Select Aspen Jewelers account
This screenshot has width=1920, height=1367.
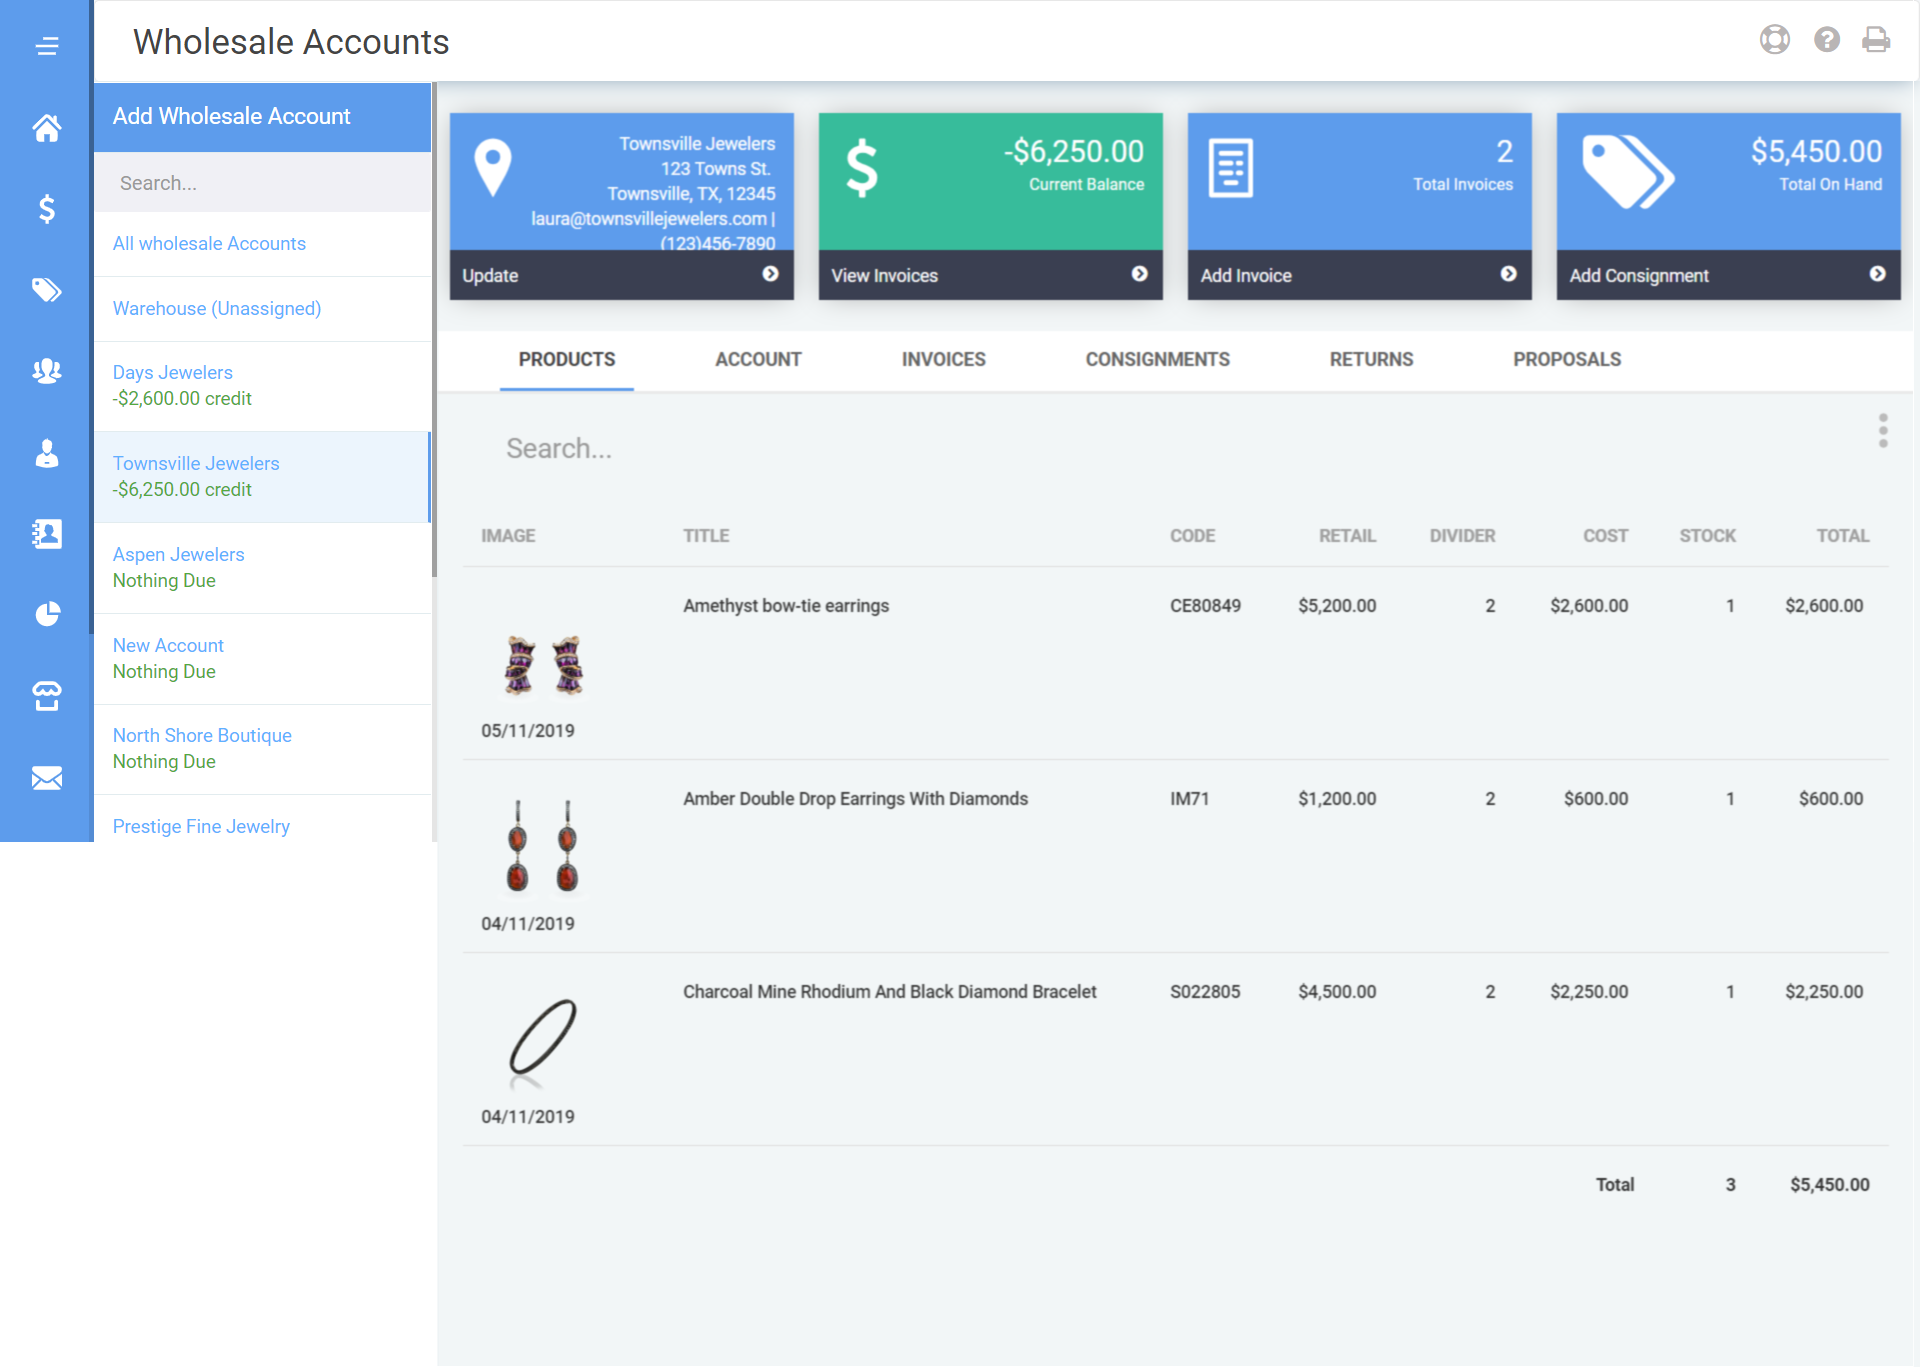pyautogui.click(x=262, y=568)
